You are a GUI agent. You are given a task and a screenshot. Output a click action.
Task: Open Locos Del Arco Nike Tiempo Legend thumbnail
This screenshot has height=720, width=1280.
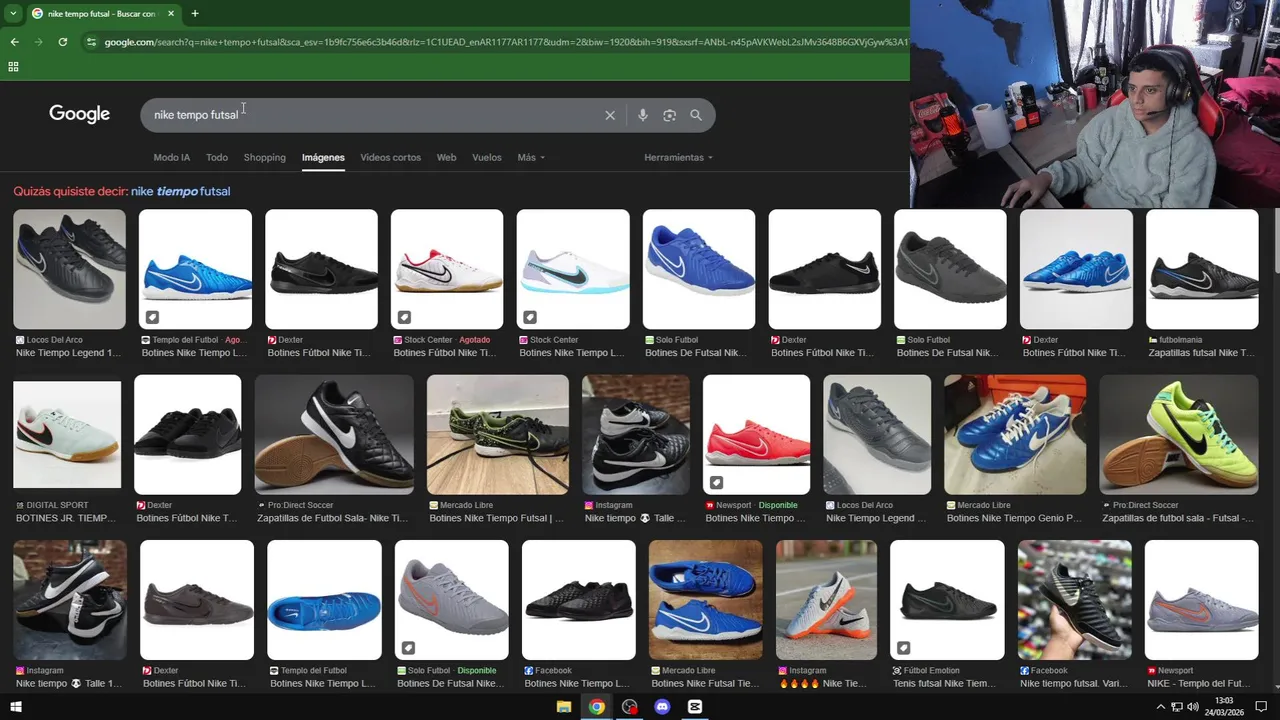point(69,269)
